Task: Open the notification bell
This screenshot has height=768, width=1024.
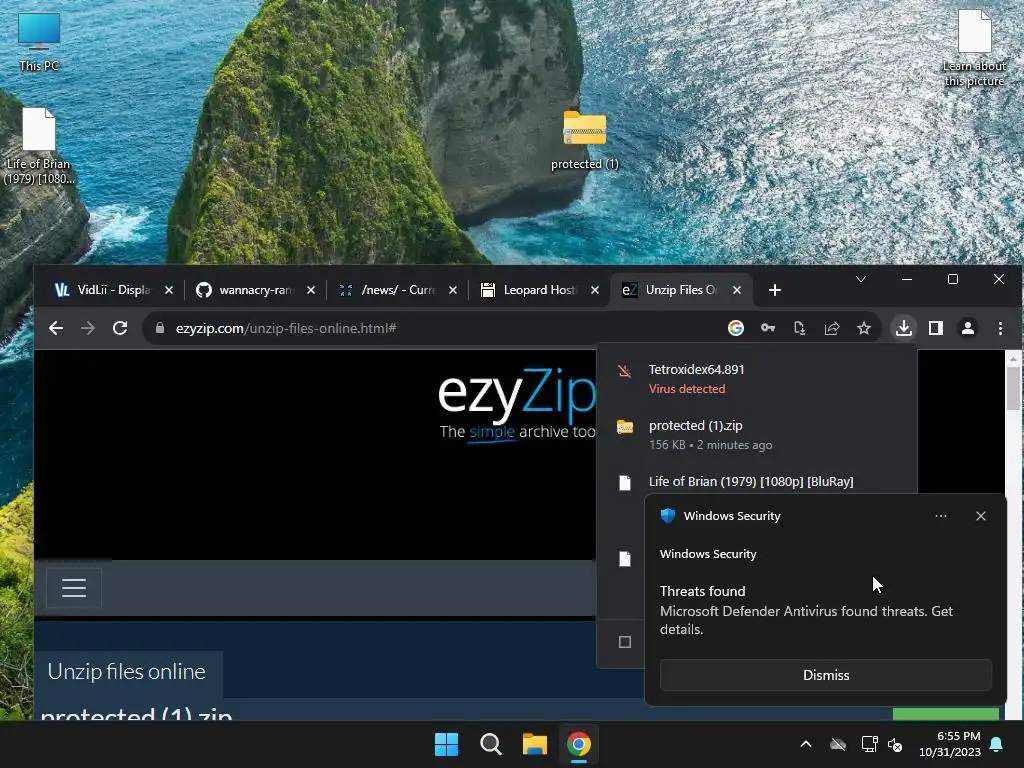Action: (997, 744)
